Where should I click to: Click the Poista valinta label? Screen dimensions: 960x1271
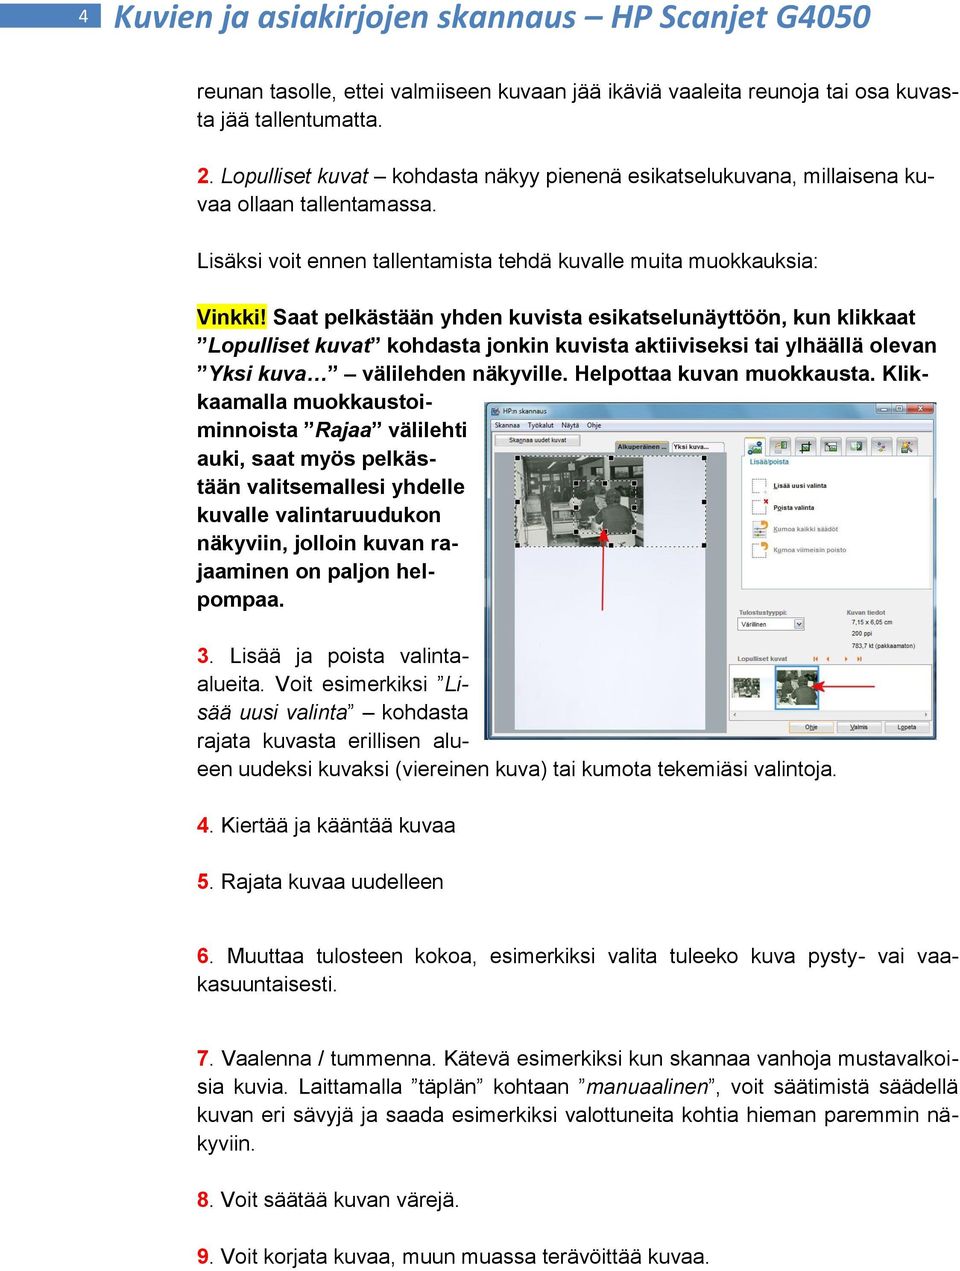[x=794, y=508]
